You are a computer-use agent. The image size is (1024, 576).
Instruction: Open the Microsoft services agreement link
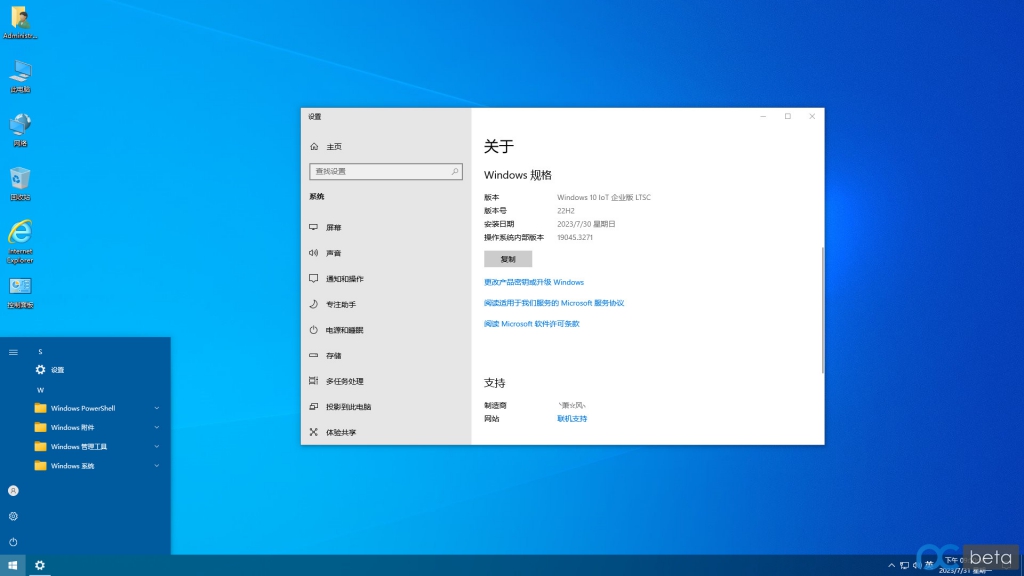pyautogui.click(x=554, y=303)
